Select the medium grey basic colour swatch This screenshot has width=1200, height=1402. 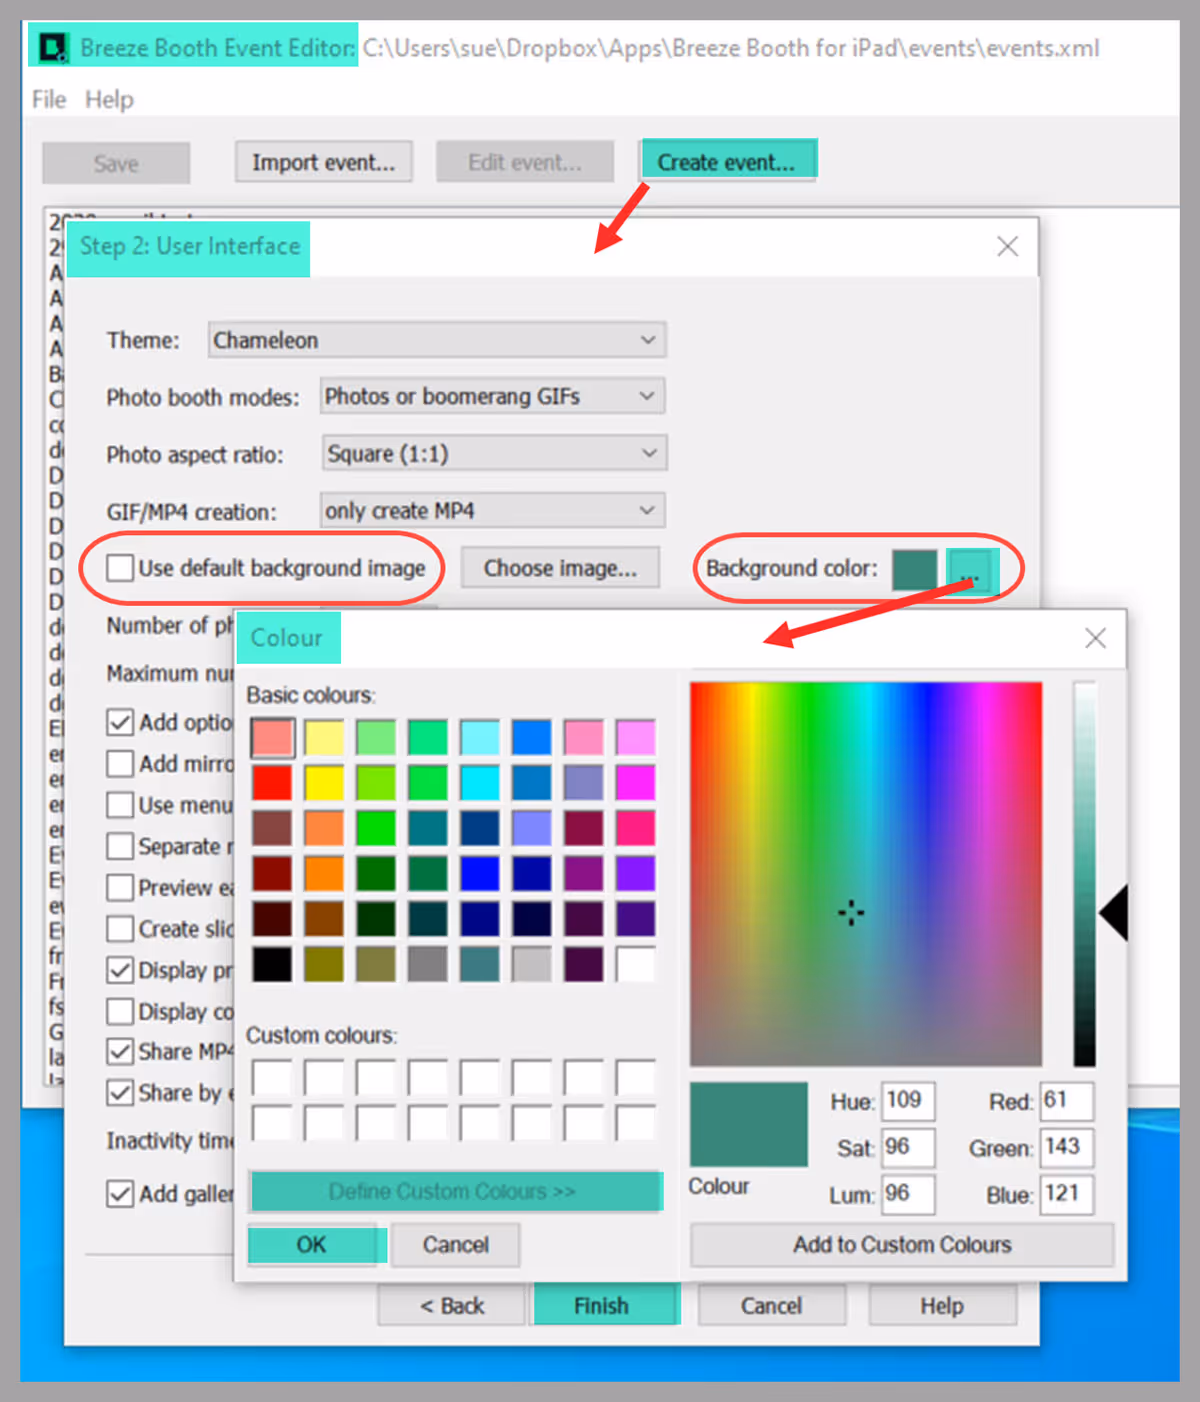pyautogui.click(x=428, y=964)
